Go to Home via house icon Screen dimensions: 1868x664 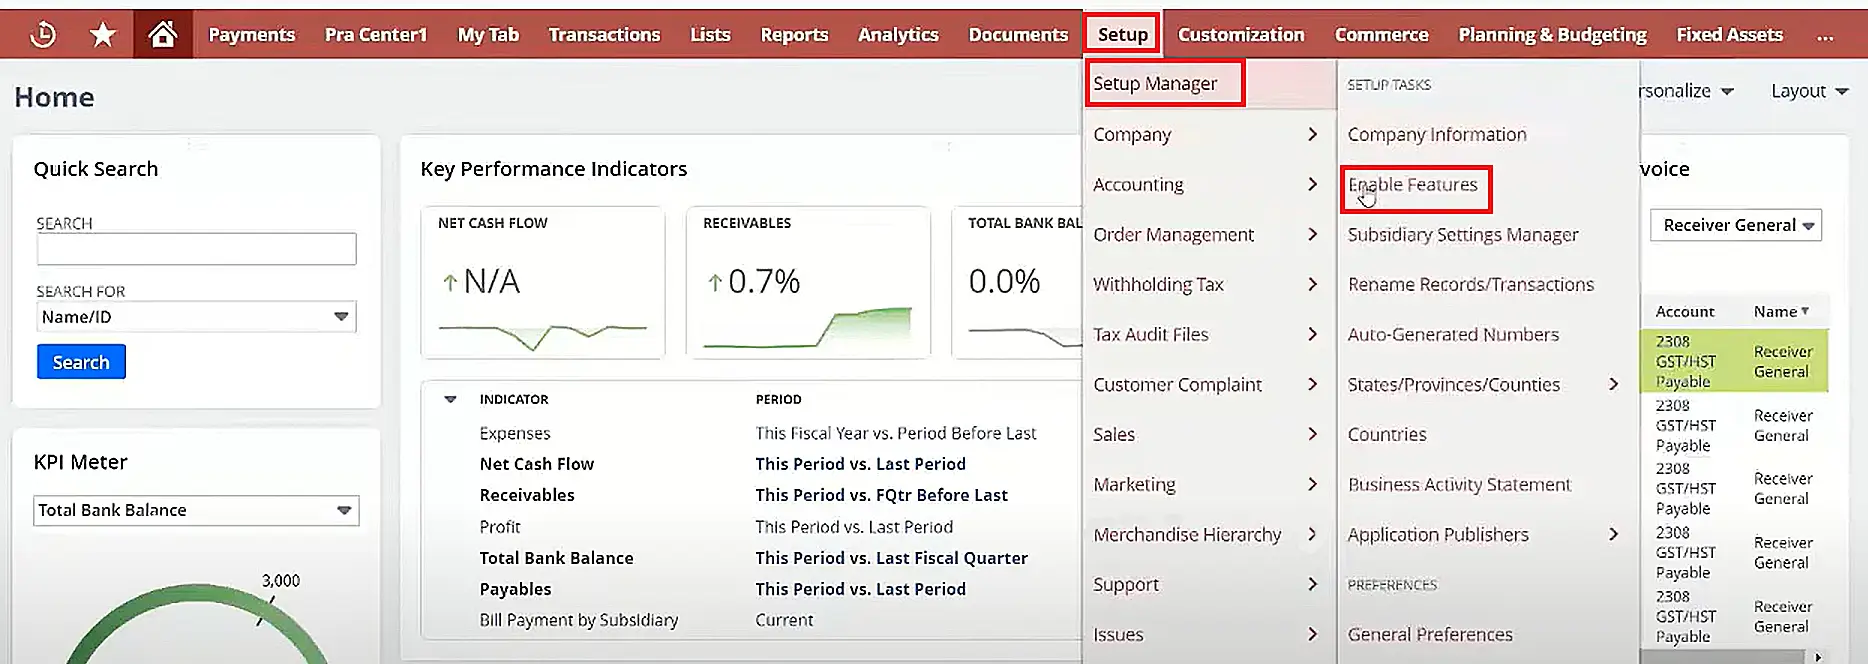click(x=163, y=35)
